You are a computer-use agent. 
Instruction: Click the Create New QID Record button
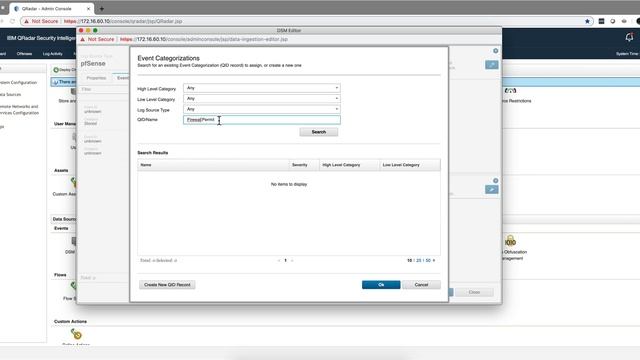click(167, 284)
